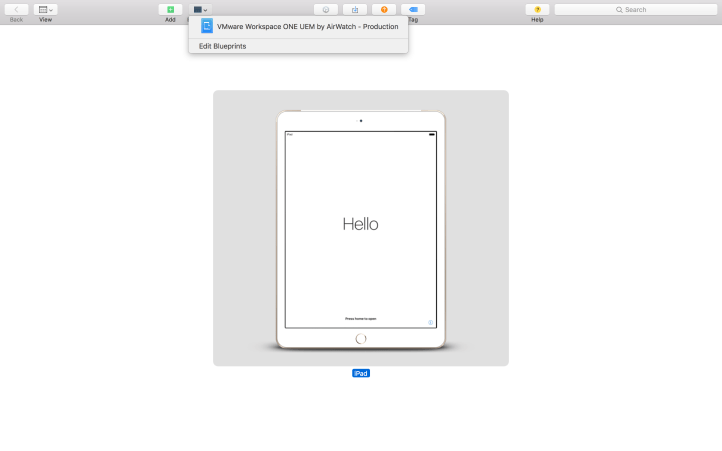Viewport: 722px width, 451px height.
Task: Open Help with the question-mark icon
Action: [537, 10]
